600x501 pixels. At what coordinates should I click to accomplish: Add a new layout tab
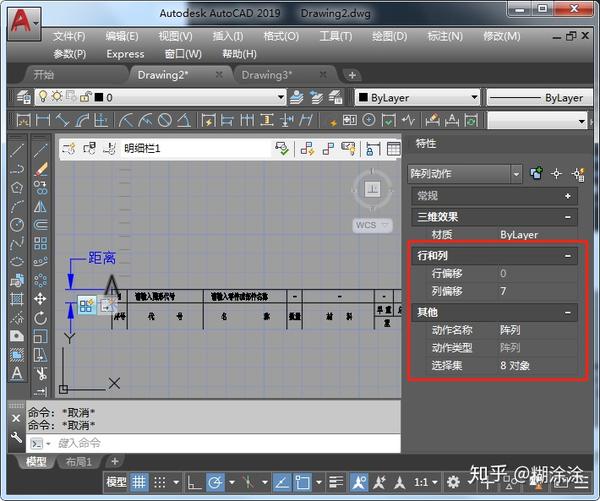click(x=114, y=462)
